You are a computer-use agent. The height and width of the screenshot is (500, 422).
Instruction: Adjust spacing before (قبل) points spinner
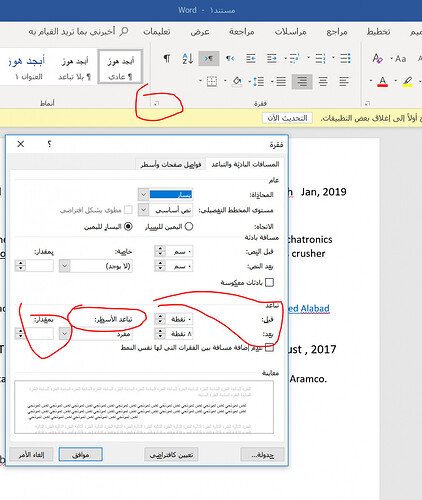[x=160, y=319]
